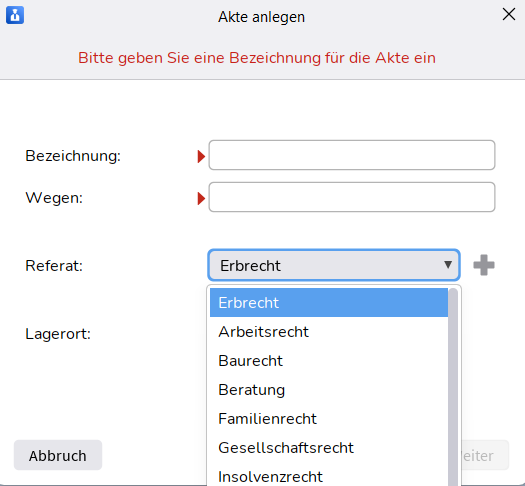Screen dimensions: 525x486
Task: Focus the Wegen text field
Action: coord(352,197)
